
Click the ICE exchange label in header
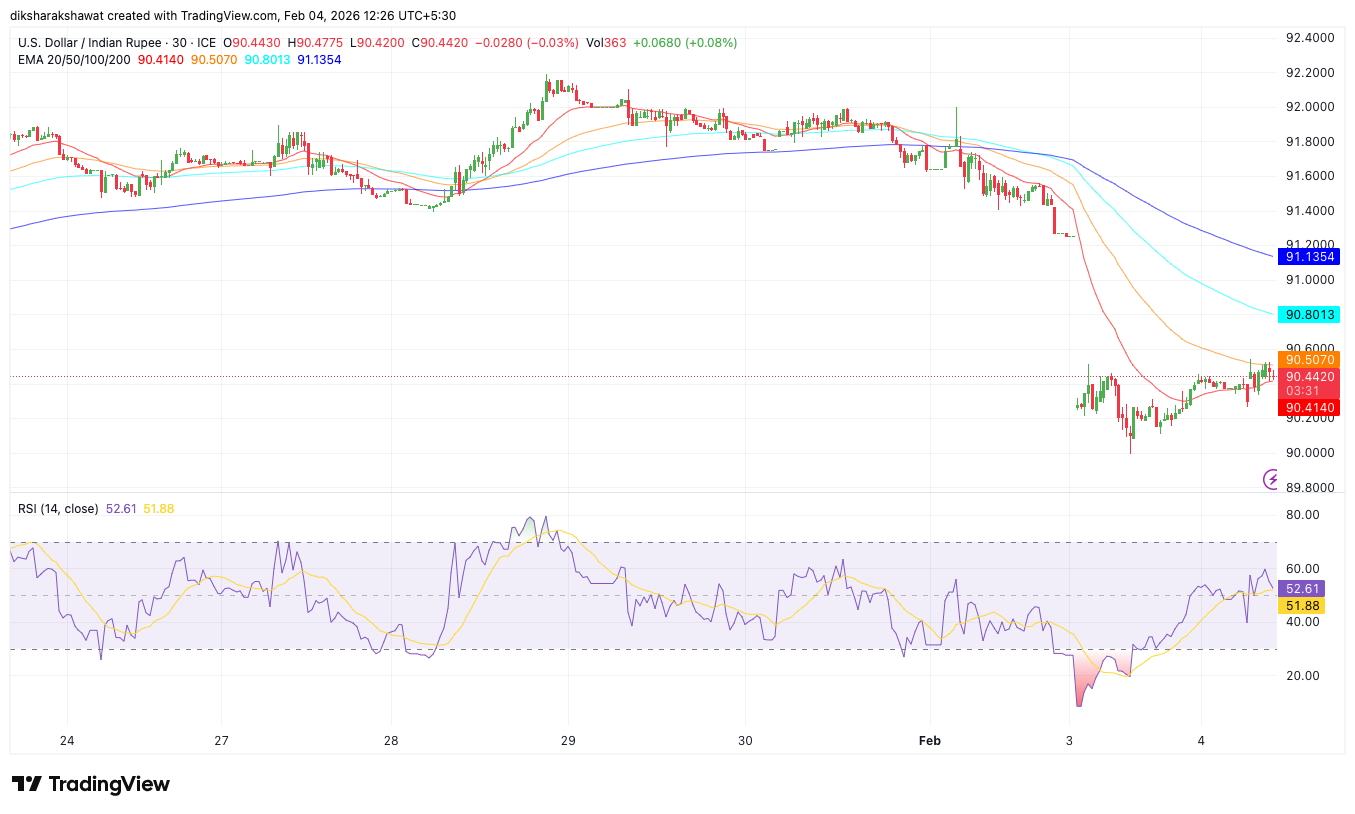click(x=207, y=43)
